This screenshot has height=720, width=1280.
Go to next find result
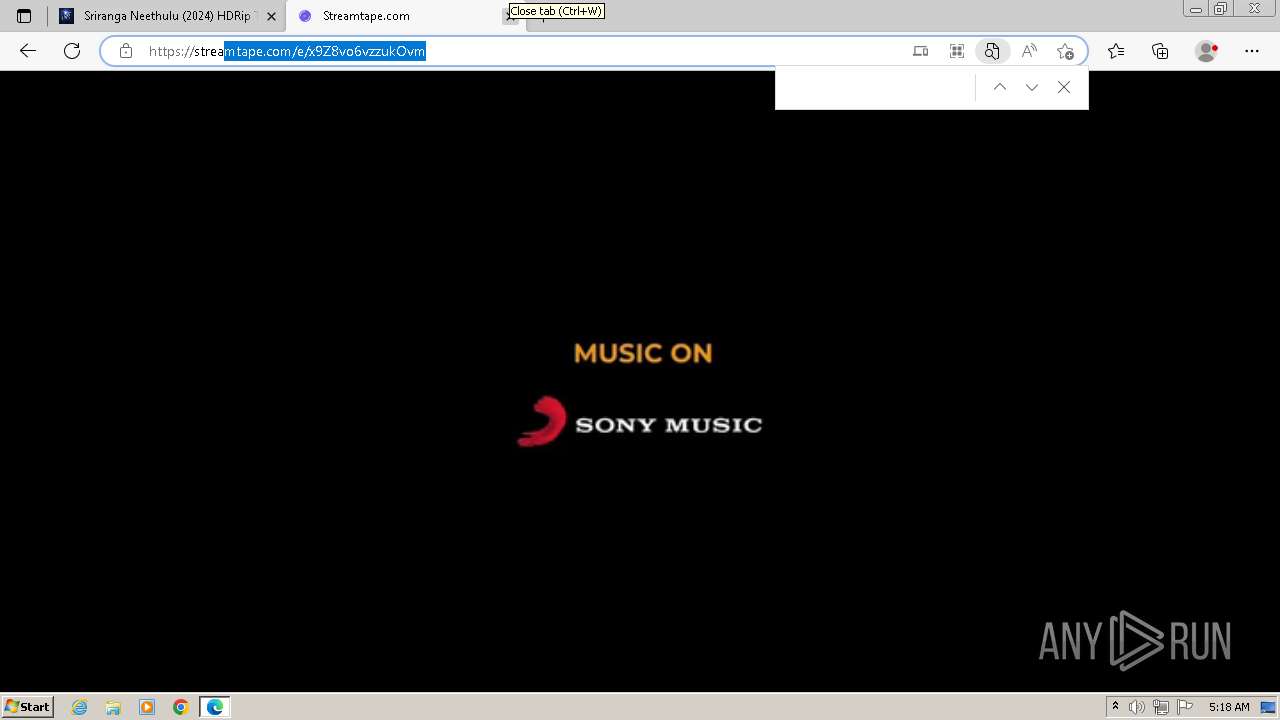click(x=1032, y=87)
